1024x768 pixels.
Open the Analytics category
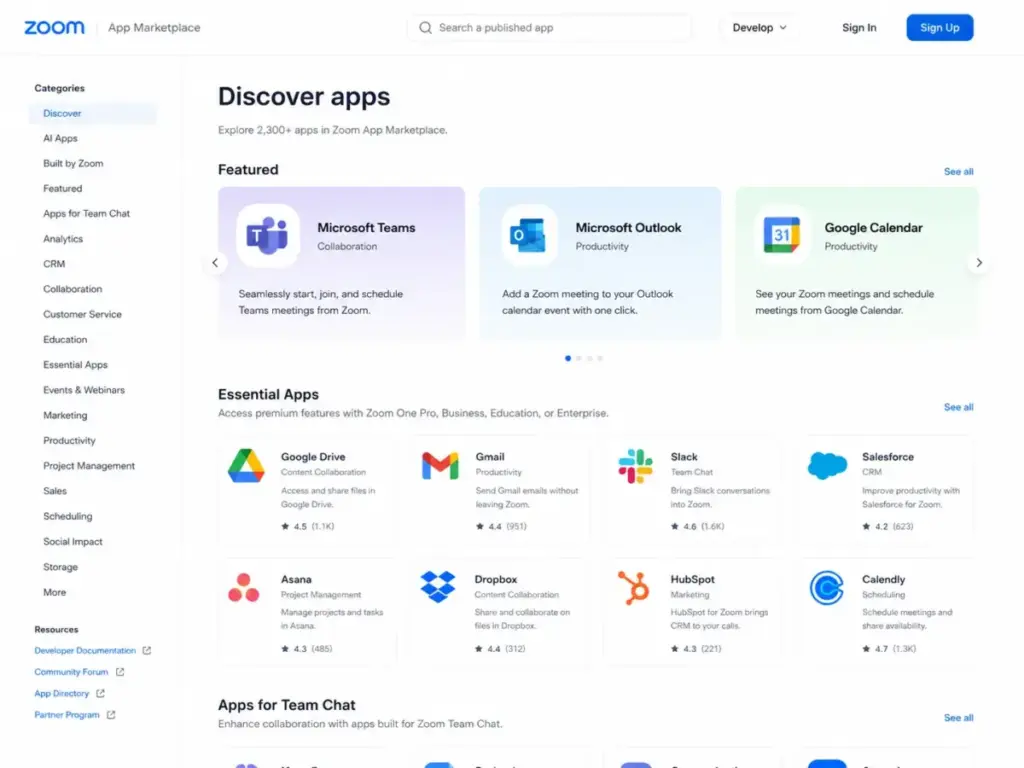pyautogui.click(x=63, y=239)
